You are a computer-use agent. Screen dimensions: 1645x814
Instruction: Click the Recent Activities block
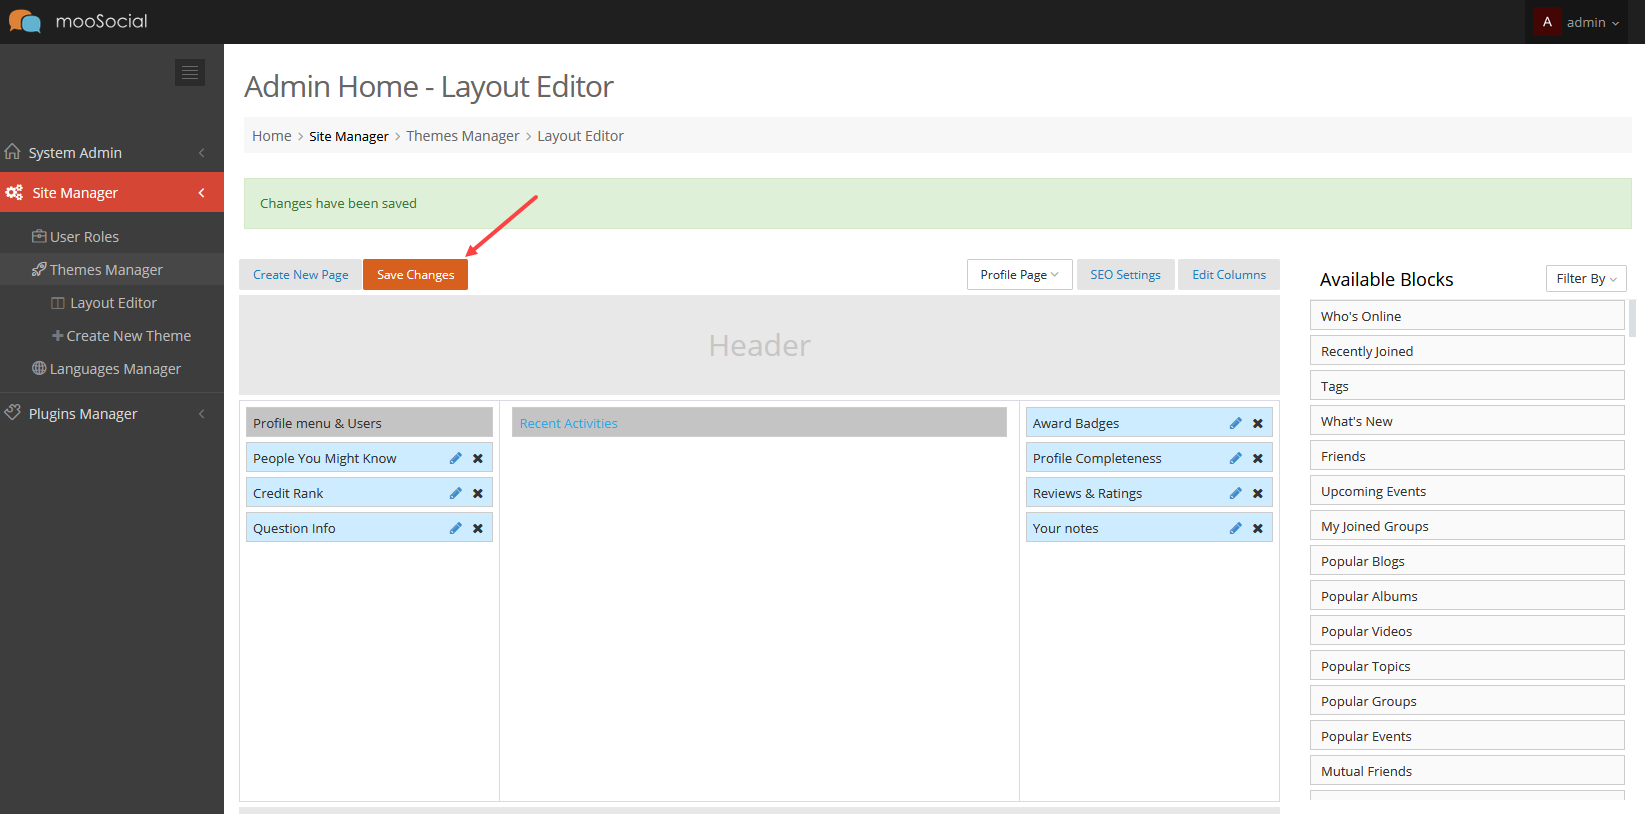tap(759, 423)
